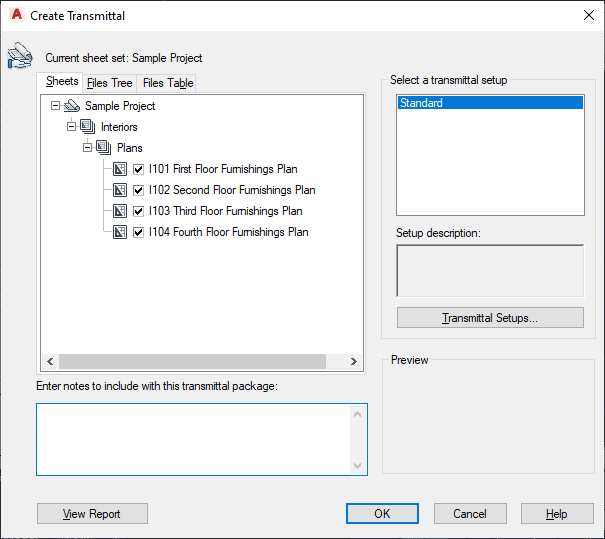
Task: Click the AutoCAD logo in title bar
Action: (x=16, y=15)
